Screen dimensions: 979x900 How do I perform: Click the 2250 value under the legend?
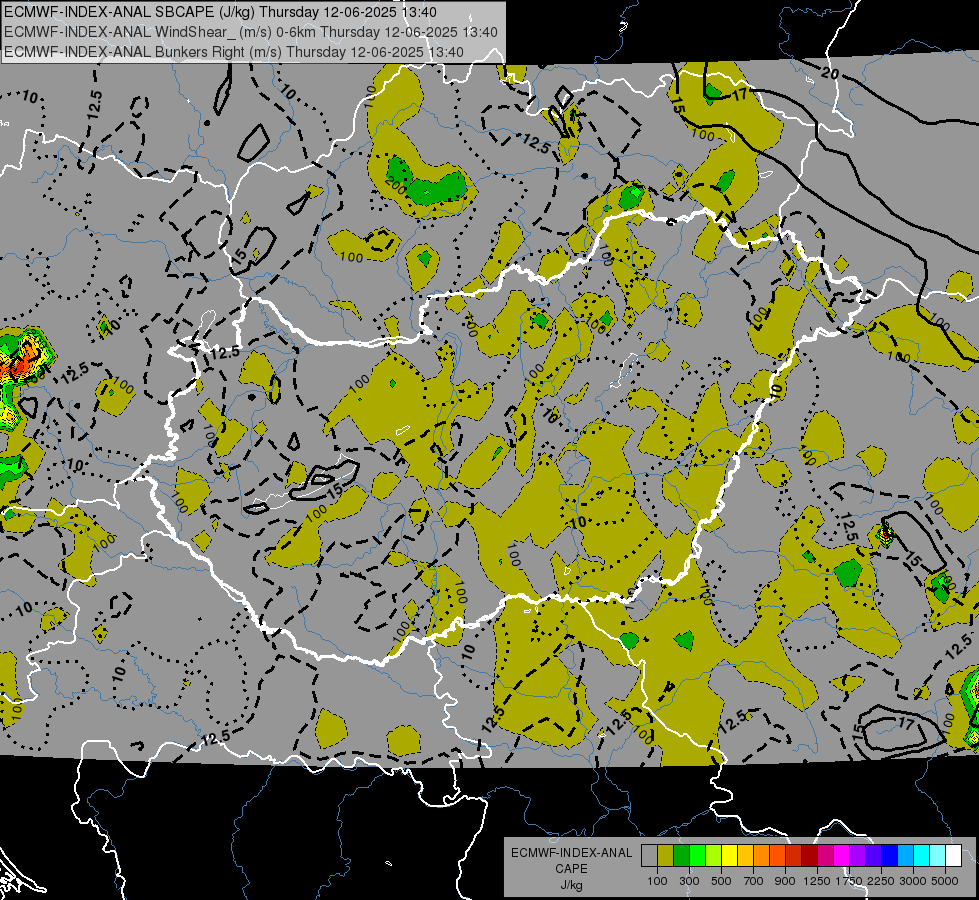[x=880, y=881]
